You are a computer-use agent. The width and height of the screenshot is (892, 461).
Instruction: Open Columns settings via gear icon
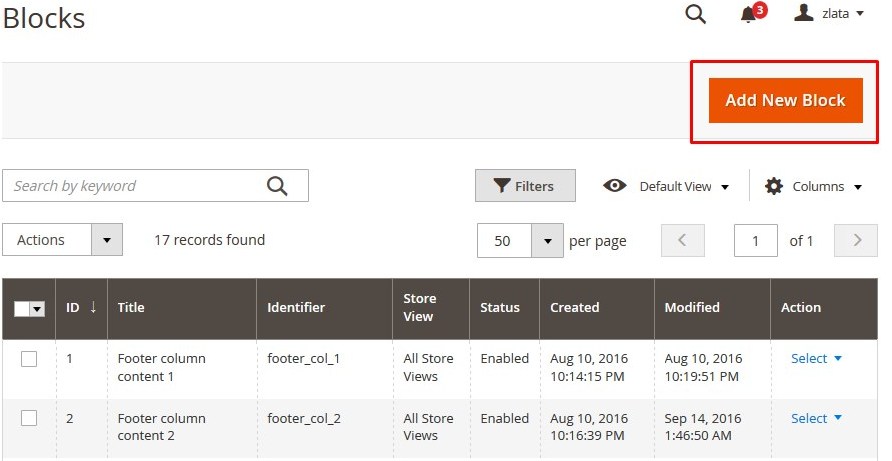774,186
